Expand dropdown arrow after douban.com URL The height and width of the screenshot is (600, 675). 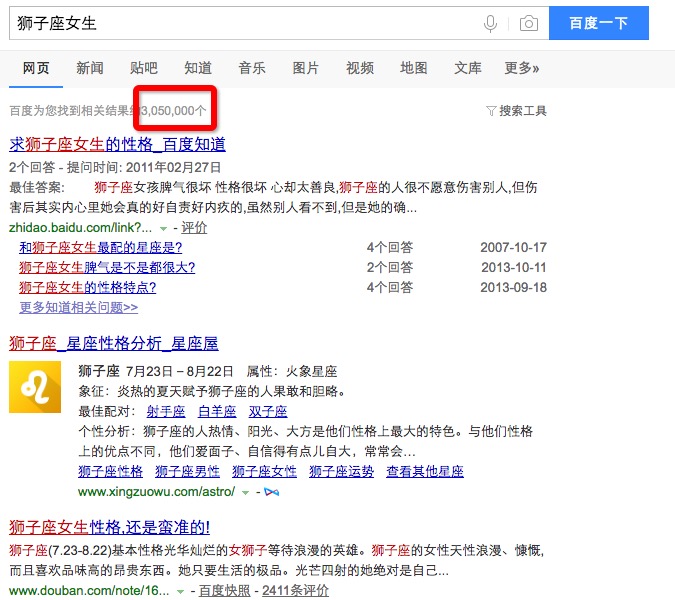click(x=180, y=592)
